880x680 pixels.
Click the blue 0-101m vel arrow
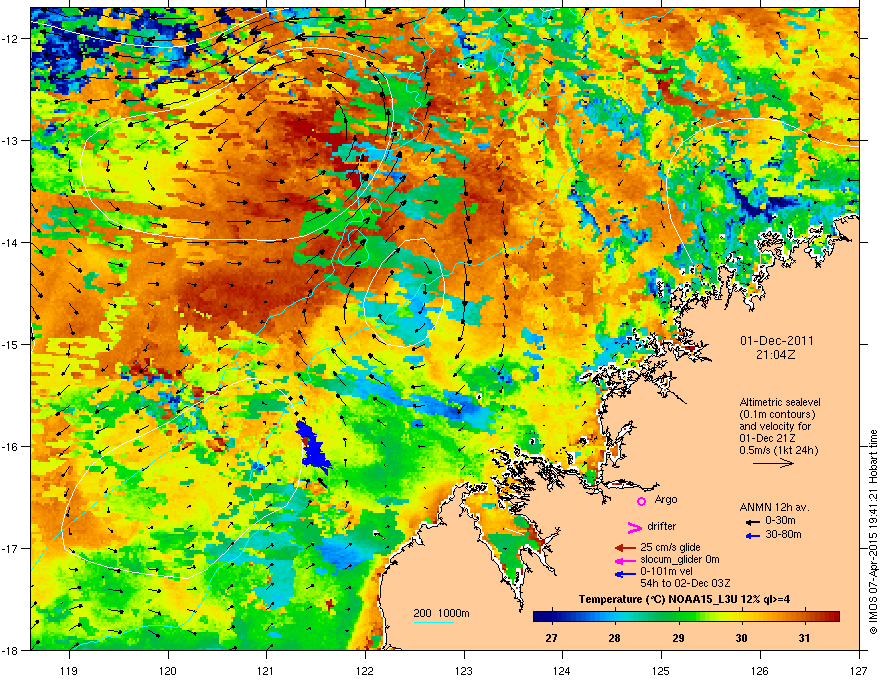(x=625, y=574)
